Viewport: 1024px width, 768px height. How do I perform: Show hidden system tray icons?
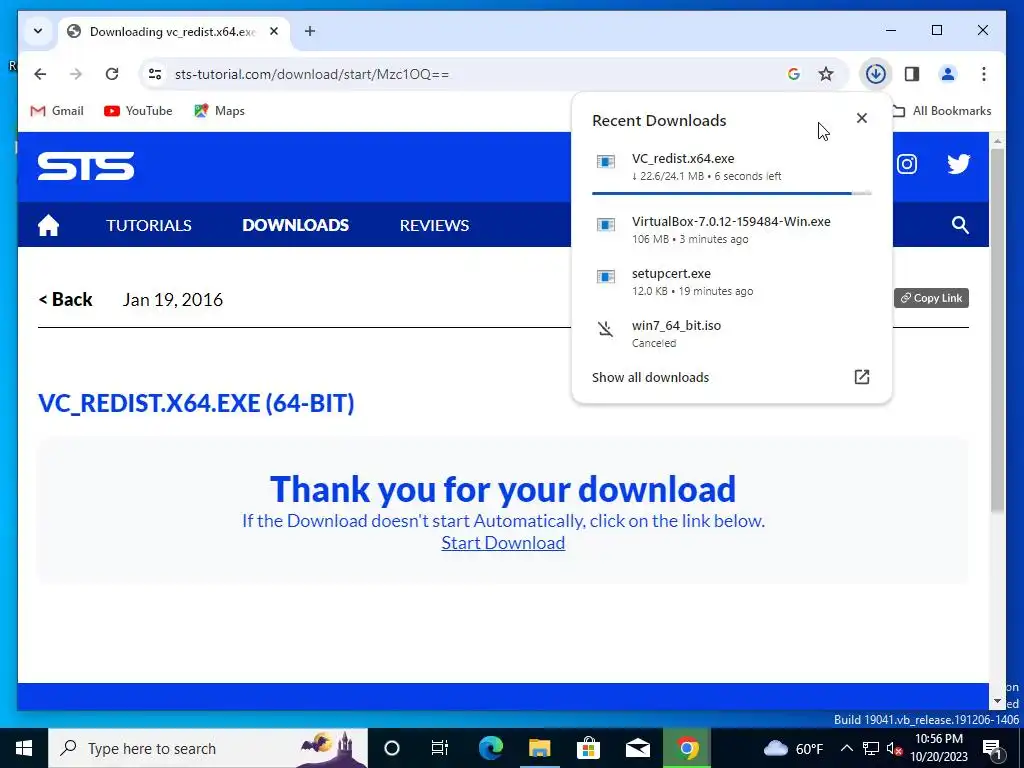point(846,748)
